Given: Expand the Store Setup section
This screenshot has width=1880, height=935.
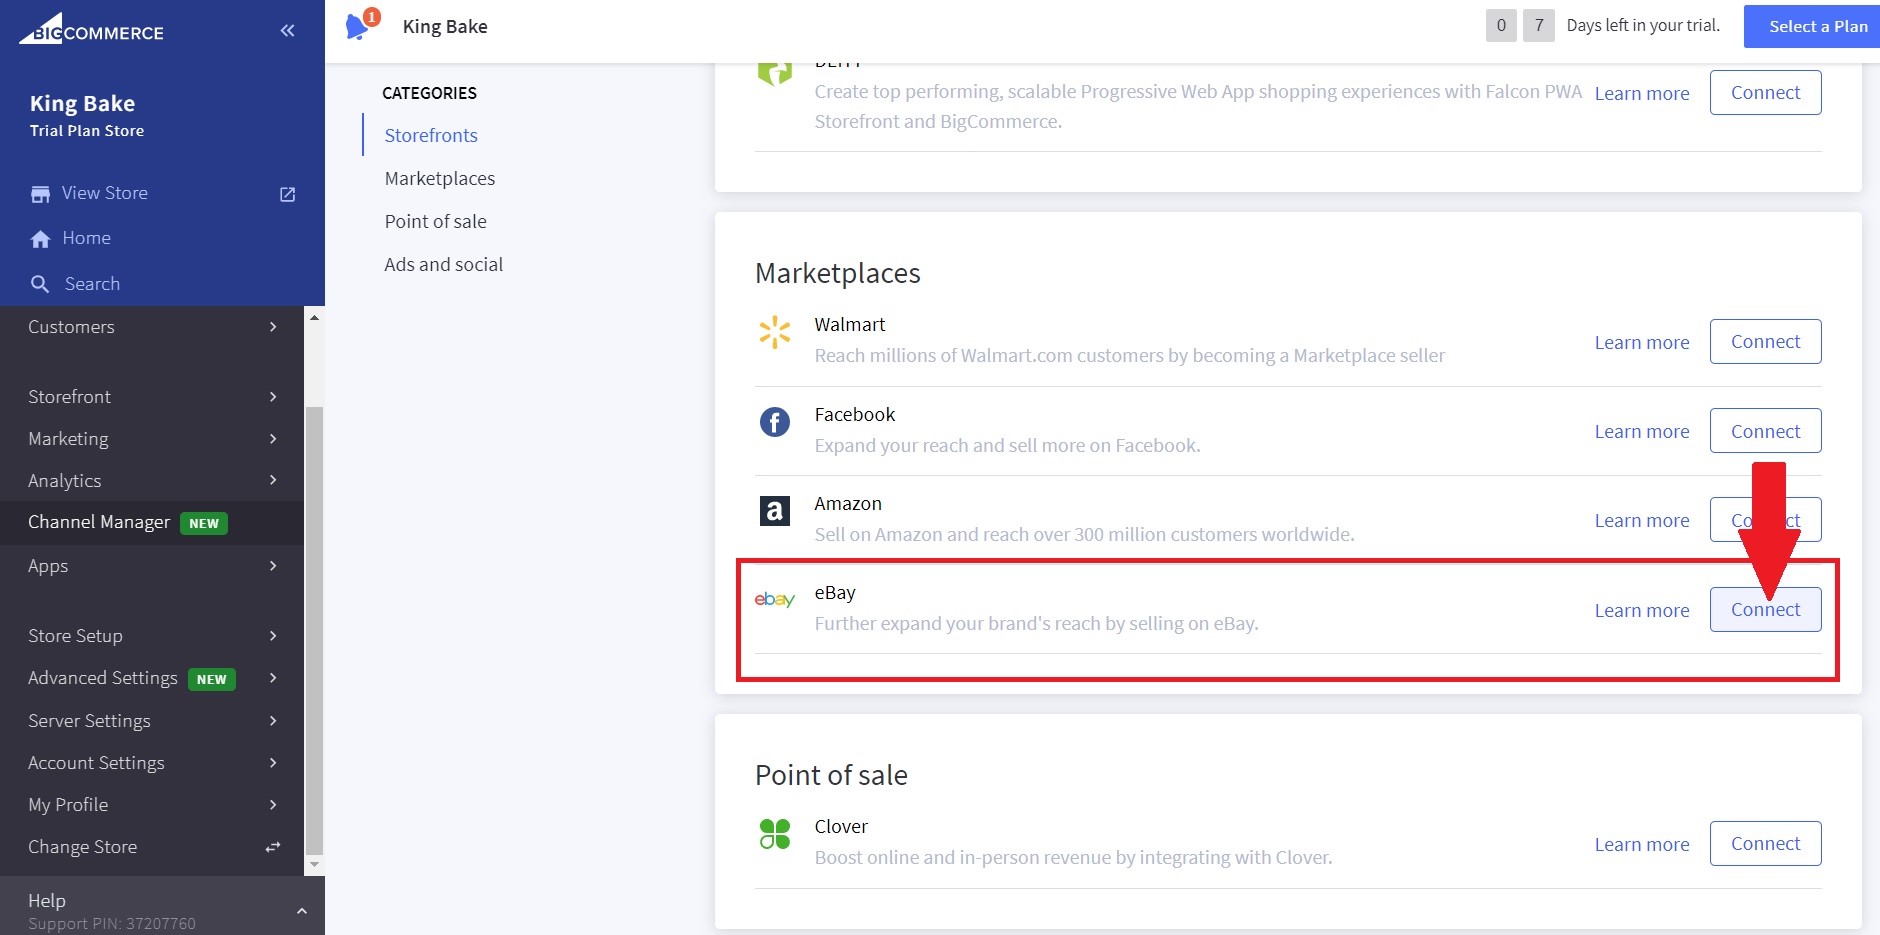Looking at the screenshot, I should [272, 636].
